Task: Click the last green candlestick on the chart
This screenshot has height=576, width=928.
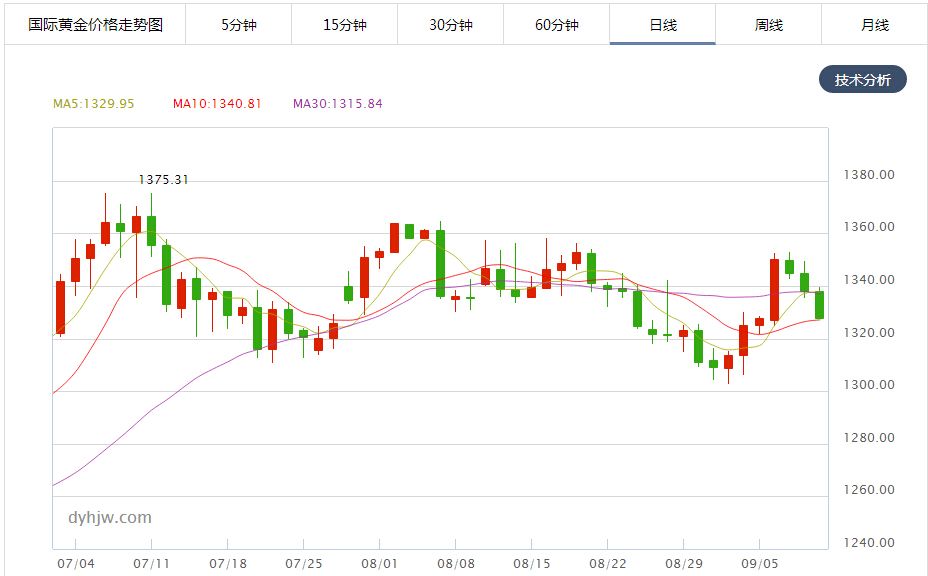Action: click(819, 305)
